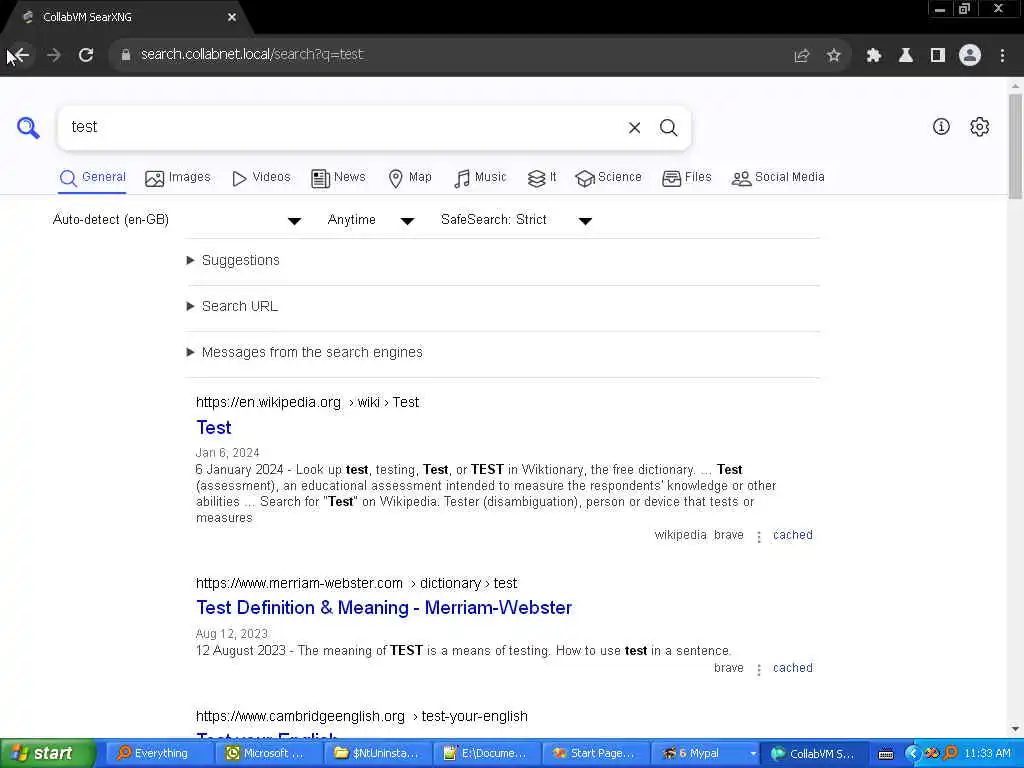This screenshot has height=768, width=1024.
Task: Switch to the Map category
Action: pos(409,178)
